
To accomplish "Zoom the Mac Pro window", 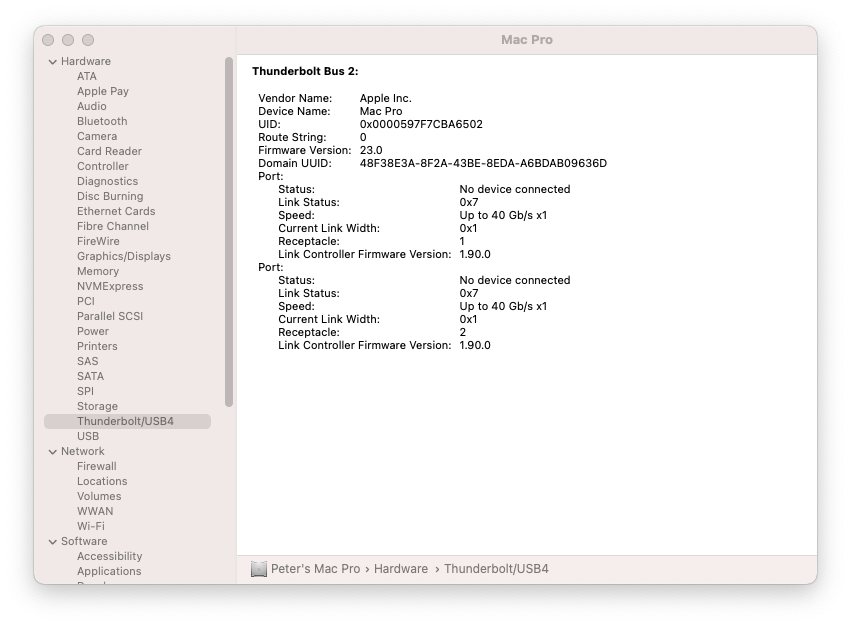I will coord(88,40).
